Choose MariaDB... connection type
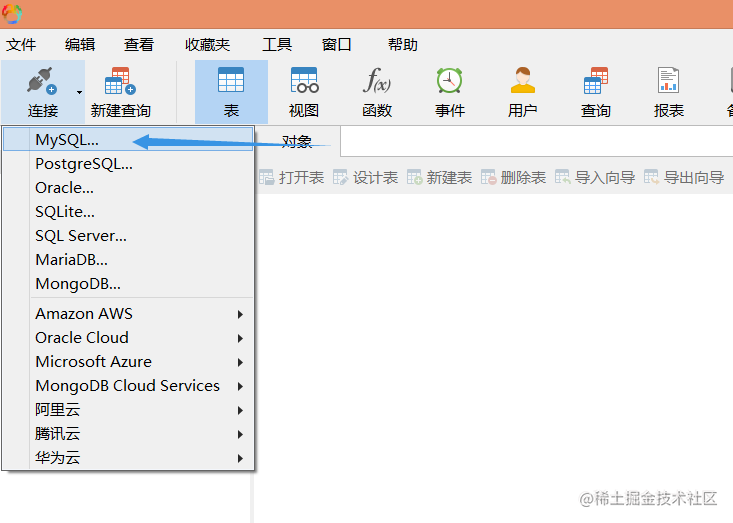 point(128,259)
